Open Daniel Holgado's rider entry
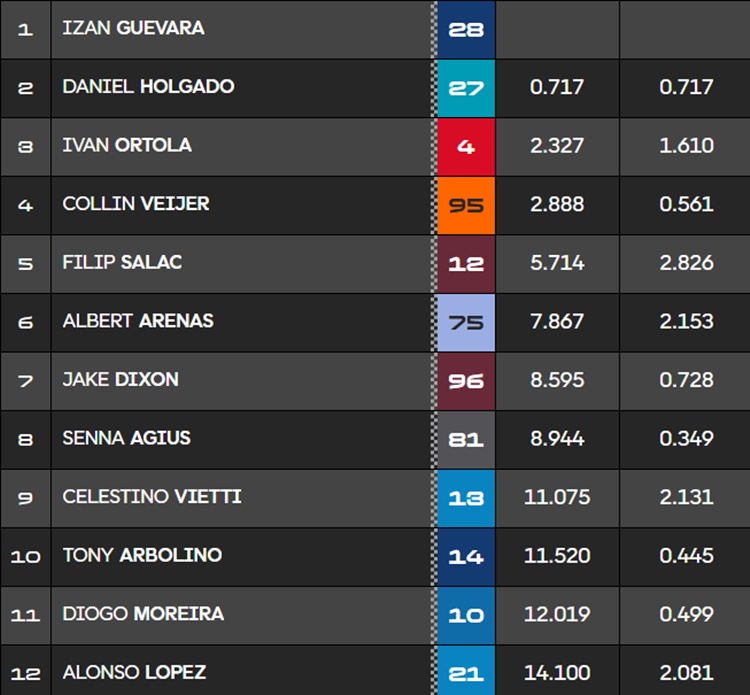This screenshot has height=695, width=750. click(148, 87)
